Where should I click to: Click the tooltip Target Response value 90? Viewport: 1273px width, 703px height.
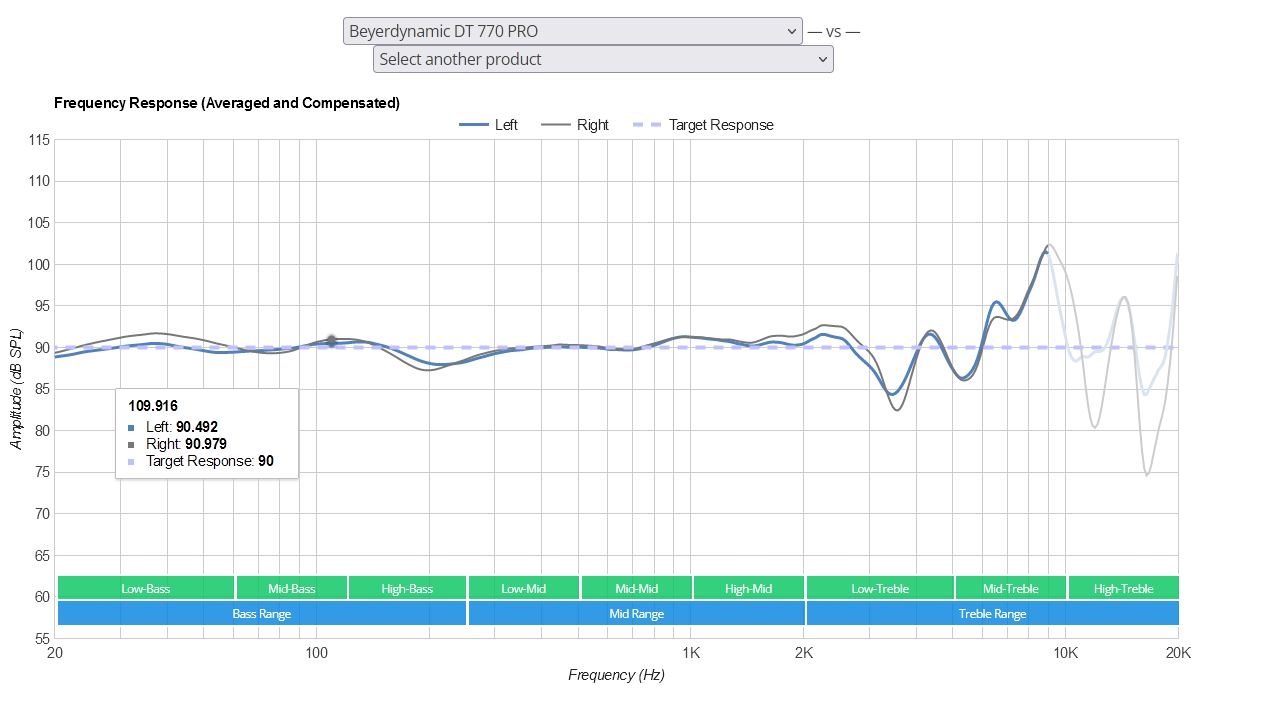[x=265, y=461]
